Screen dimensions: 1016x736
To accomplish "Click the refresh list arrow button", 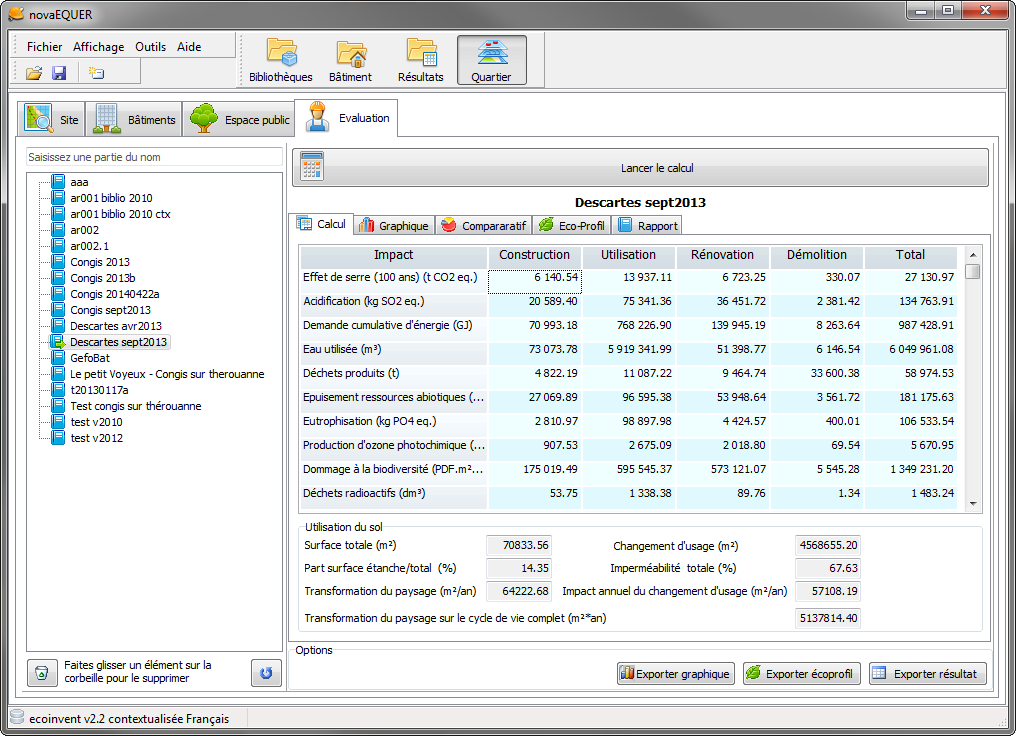I will pyautogui.click(x=266, y=673).
